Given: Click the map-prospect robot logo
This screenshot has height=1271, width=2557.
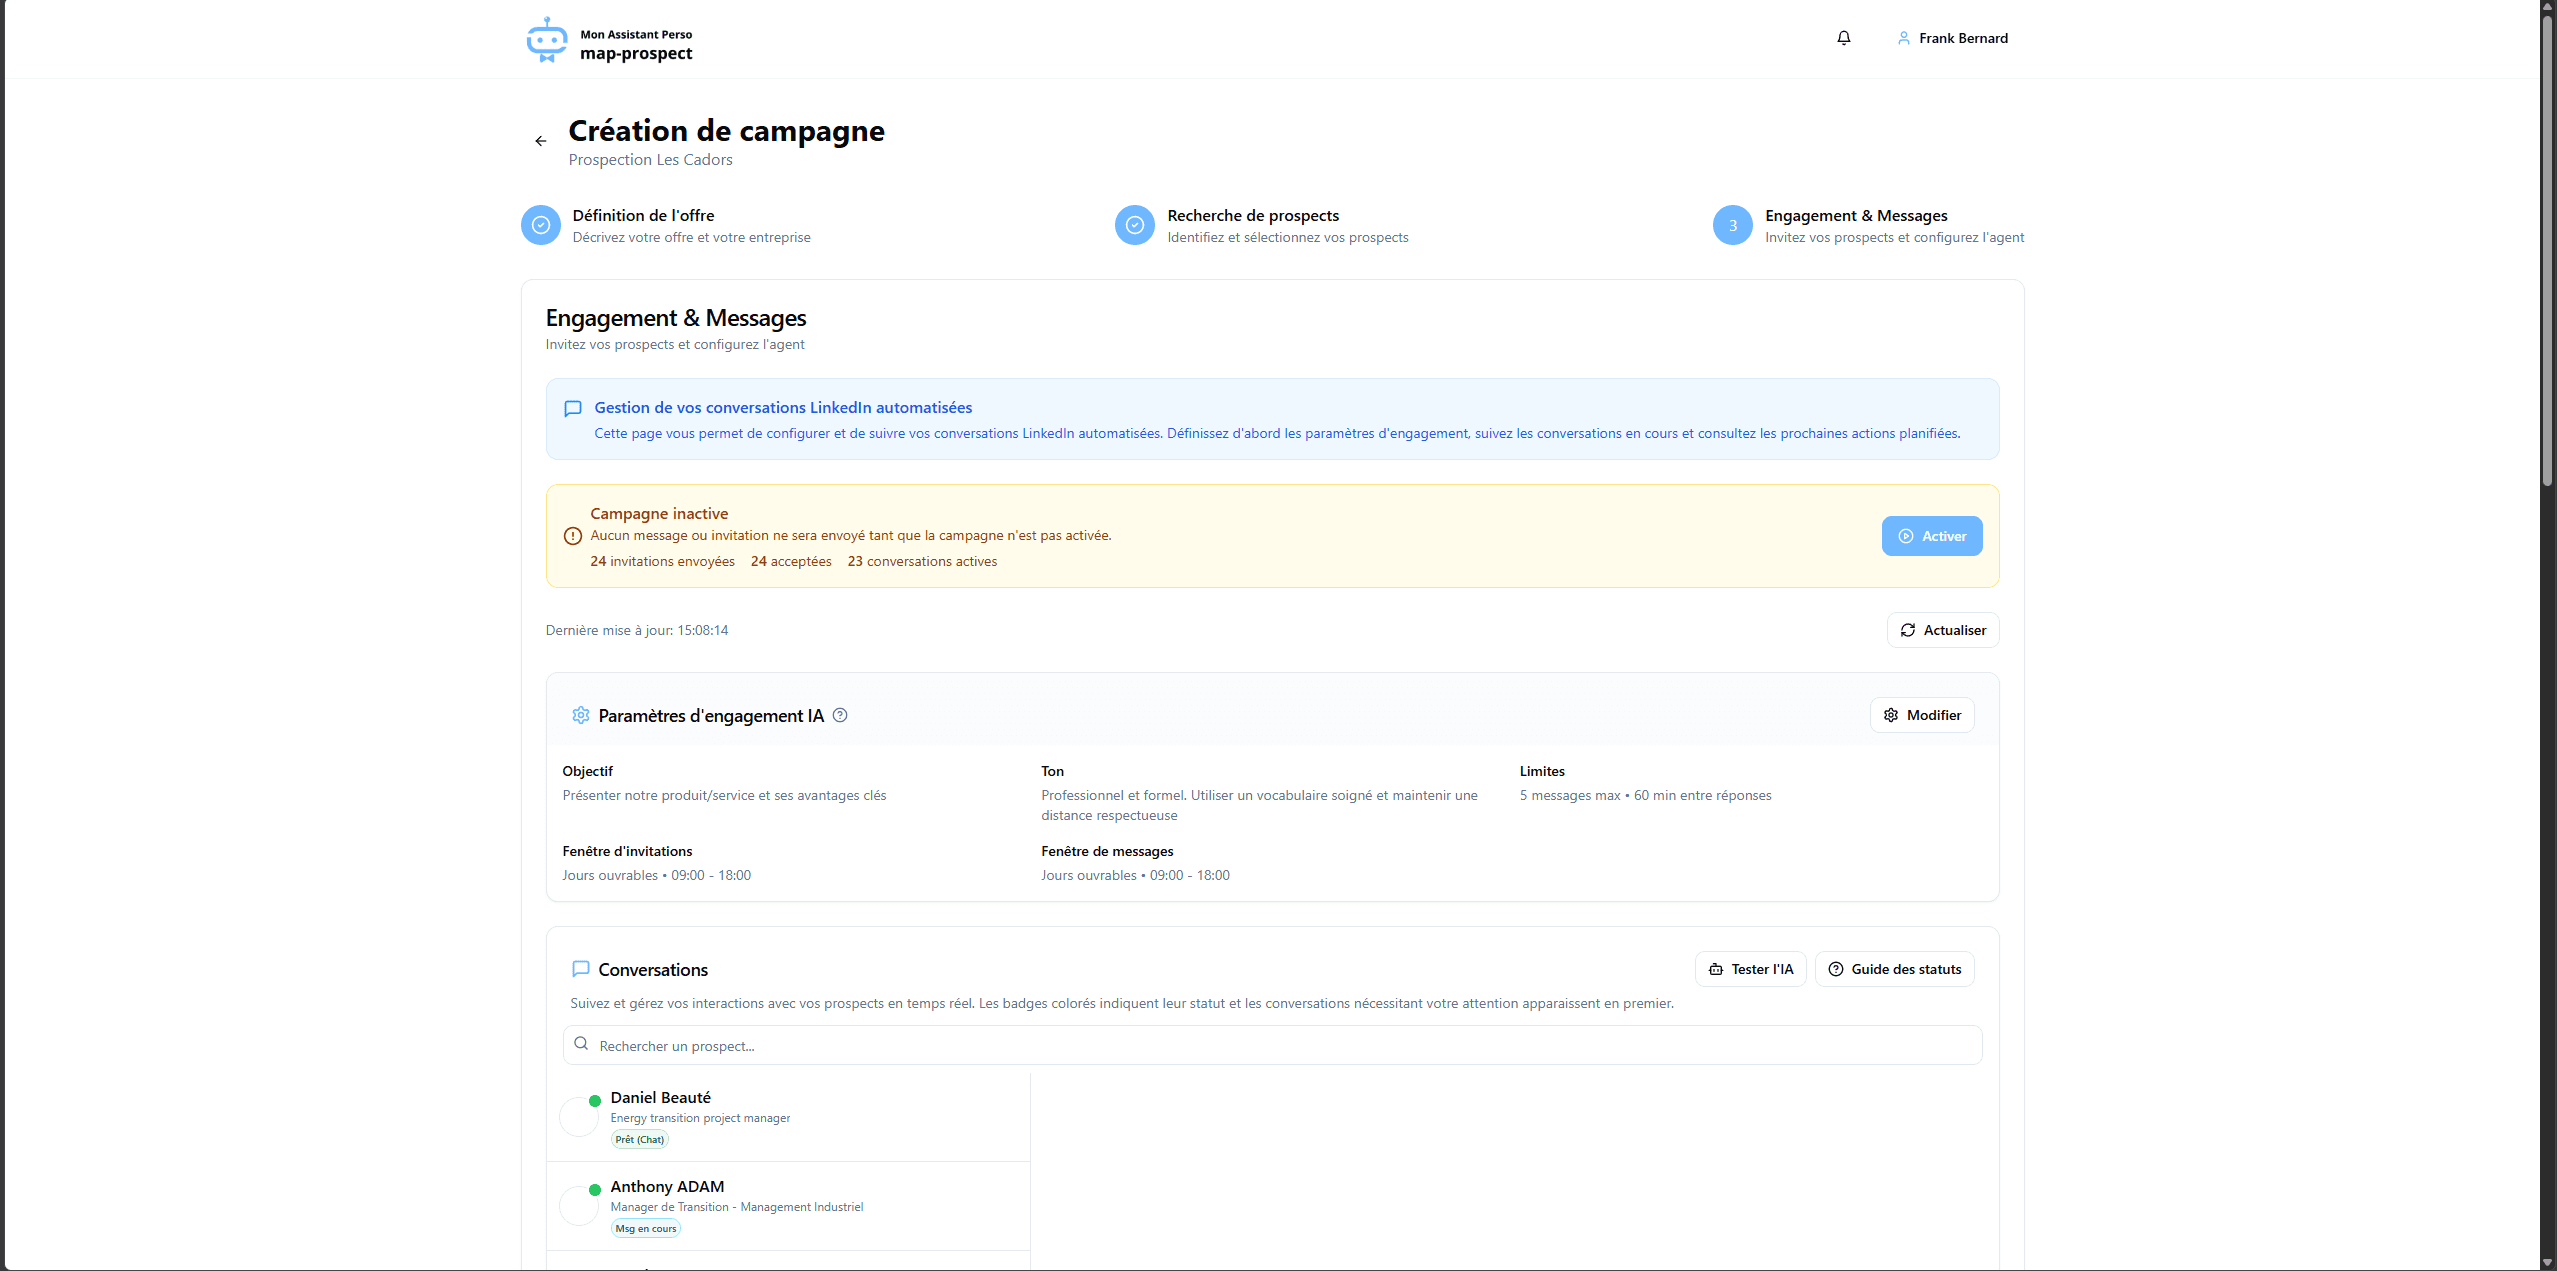Looking at the screenshot, I should [x=547, y=40].
